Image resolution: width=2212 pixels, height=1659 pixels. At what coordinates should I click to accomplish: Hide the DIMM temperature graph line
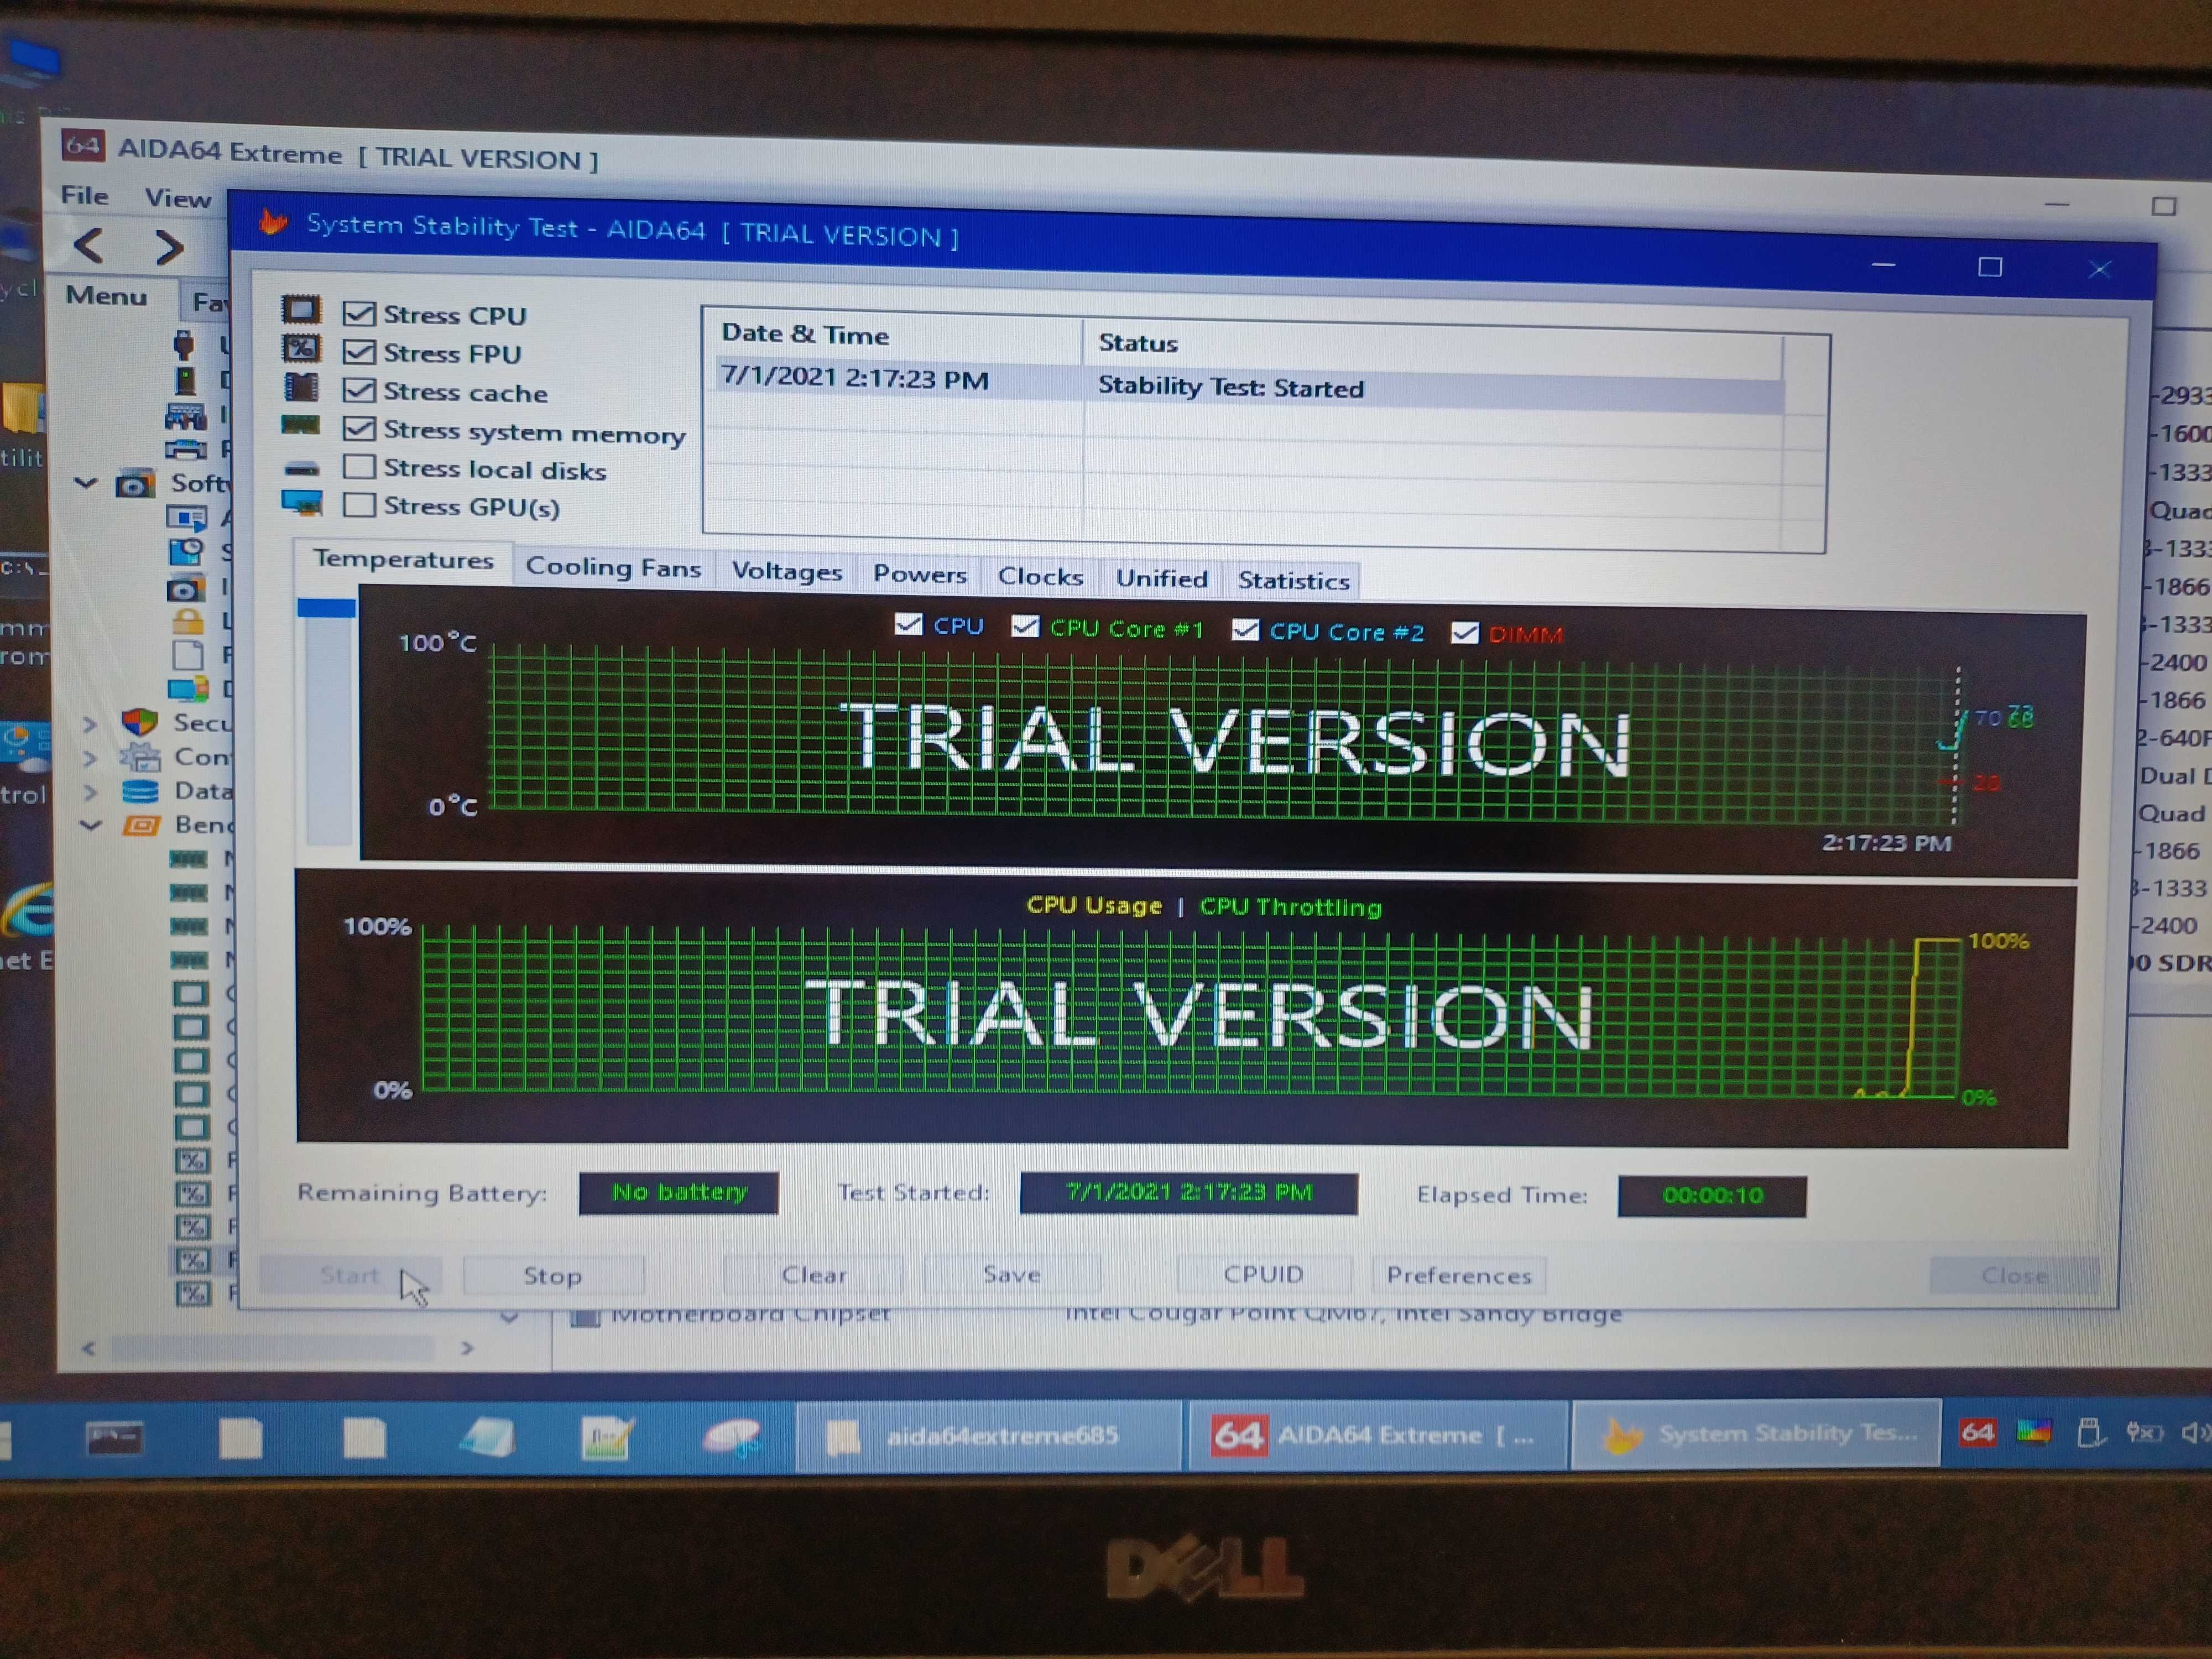pyautogui.click(x=1465, y=633)
